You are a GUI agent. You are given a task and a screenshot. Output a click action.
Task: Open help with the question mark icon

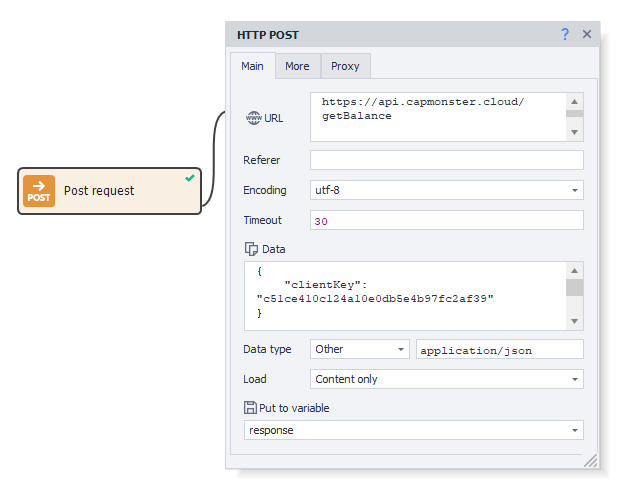(565, 34)
